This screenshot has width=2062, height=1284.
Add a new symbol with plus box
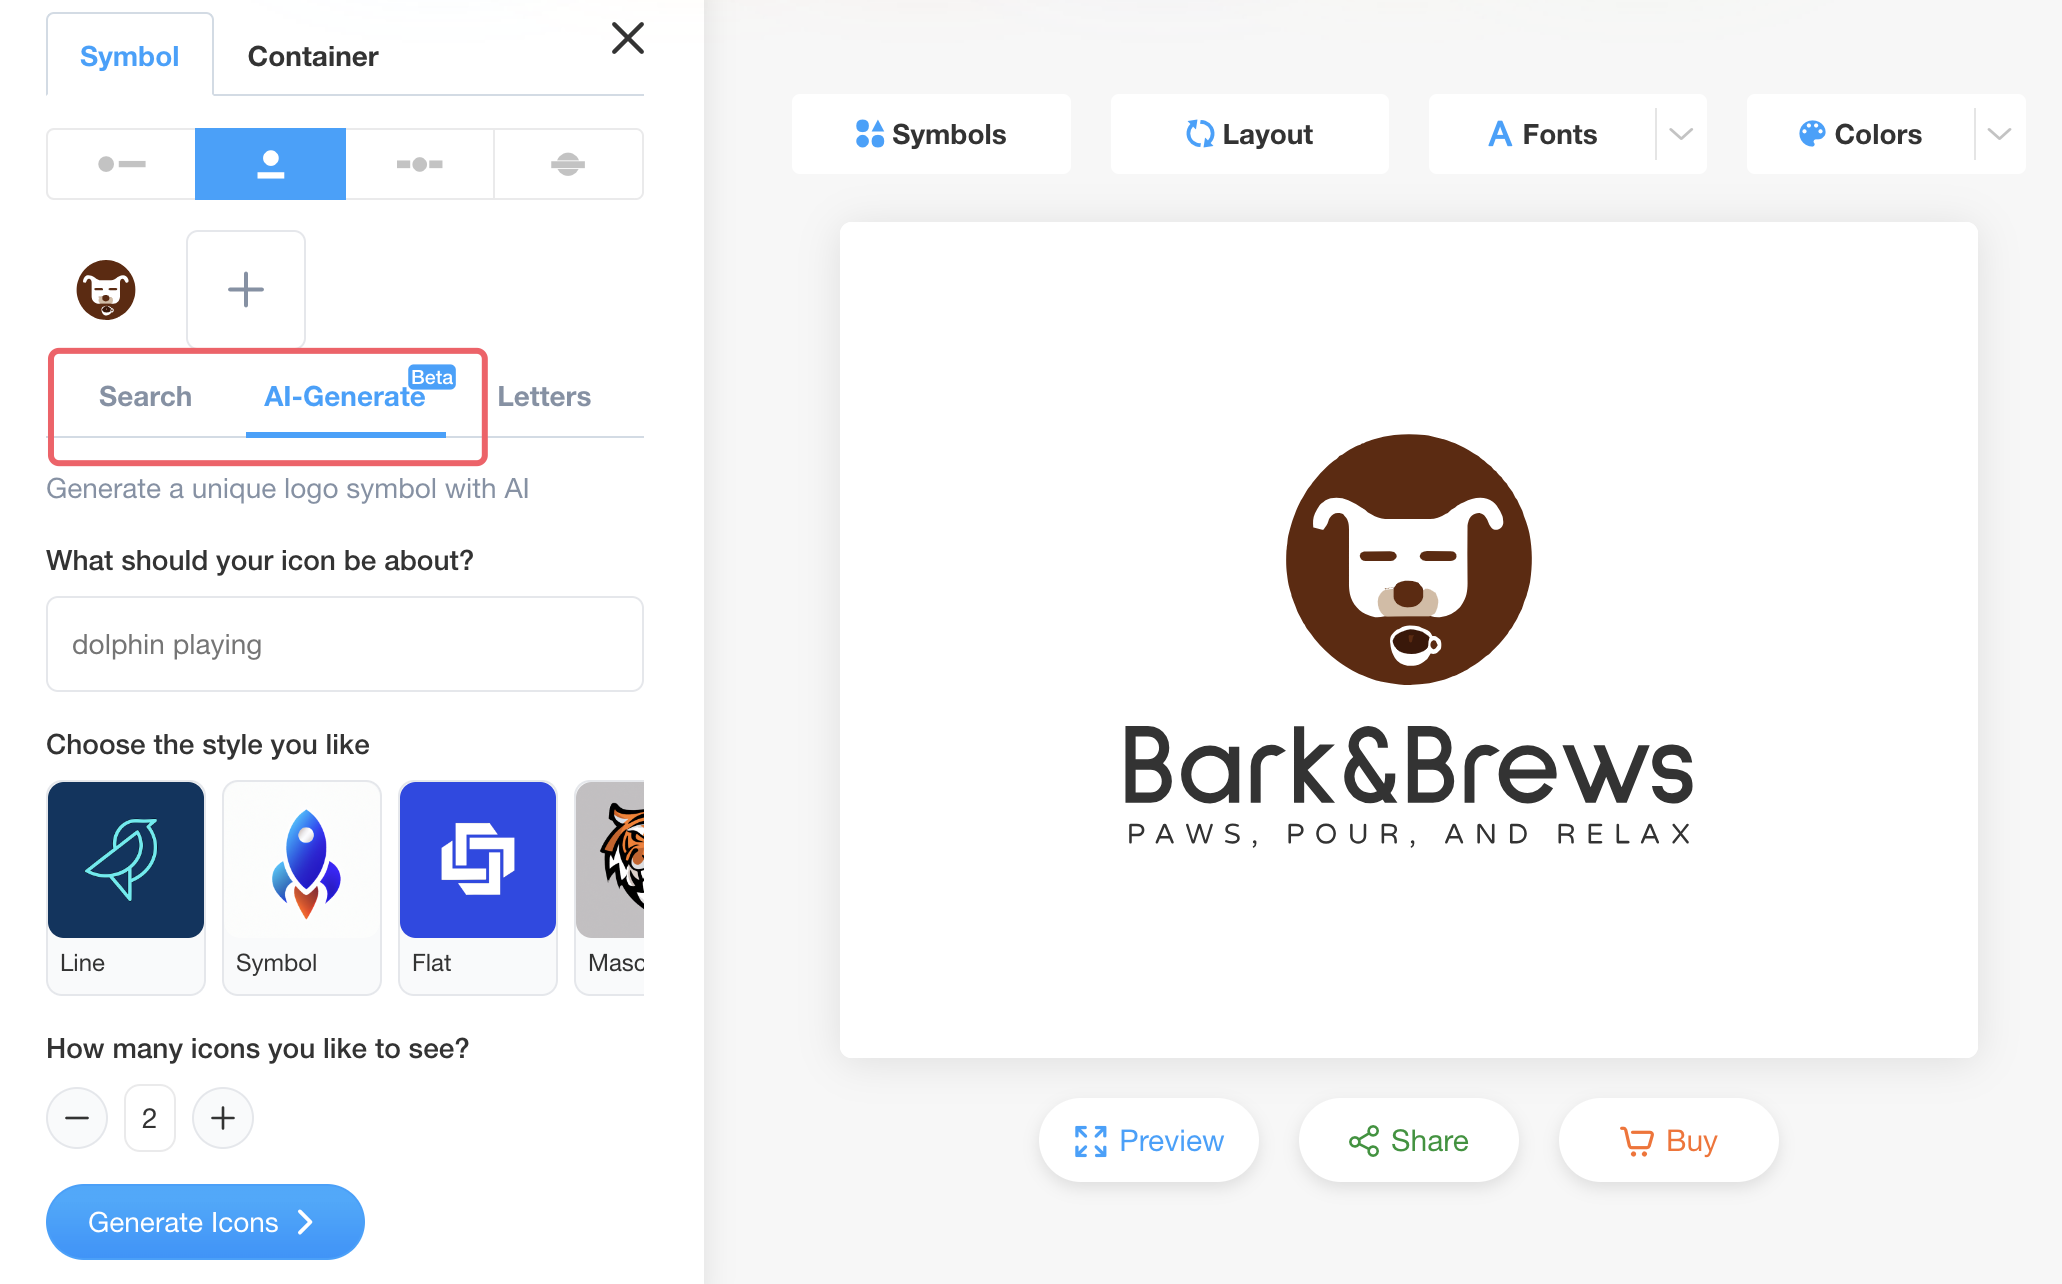246,290
